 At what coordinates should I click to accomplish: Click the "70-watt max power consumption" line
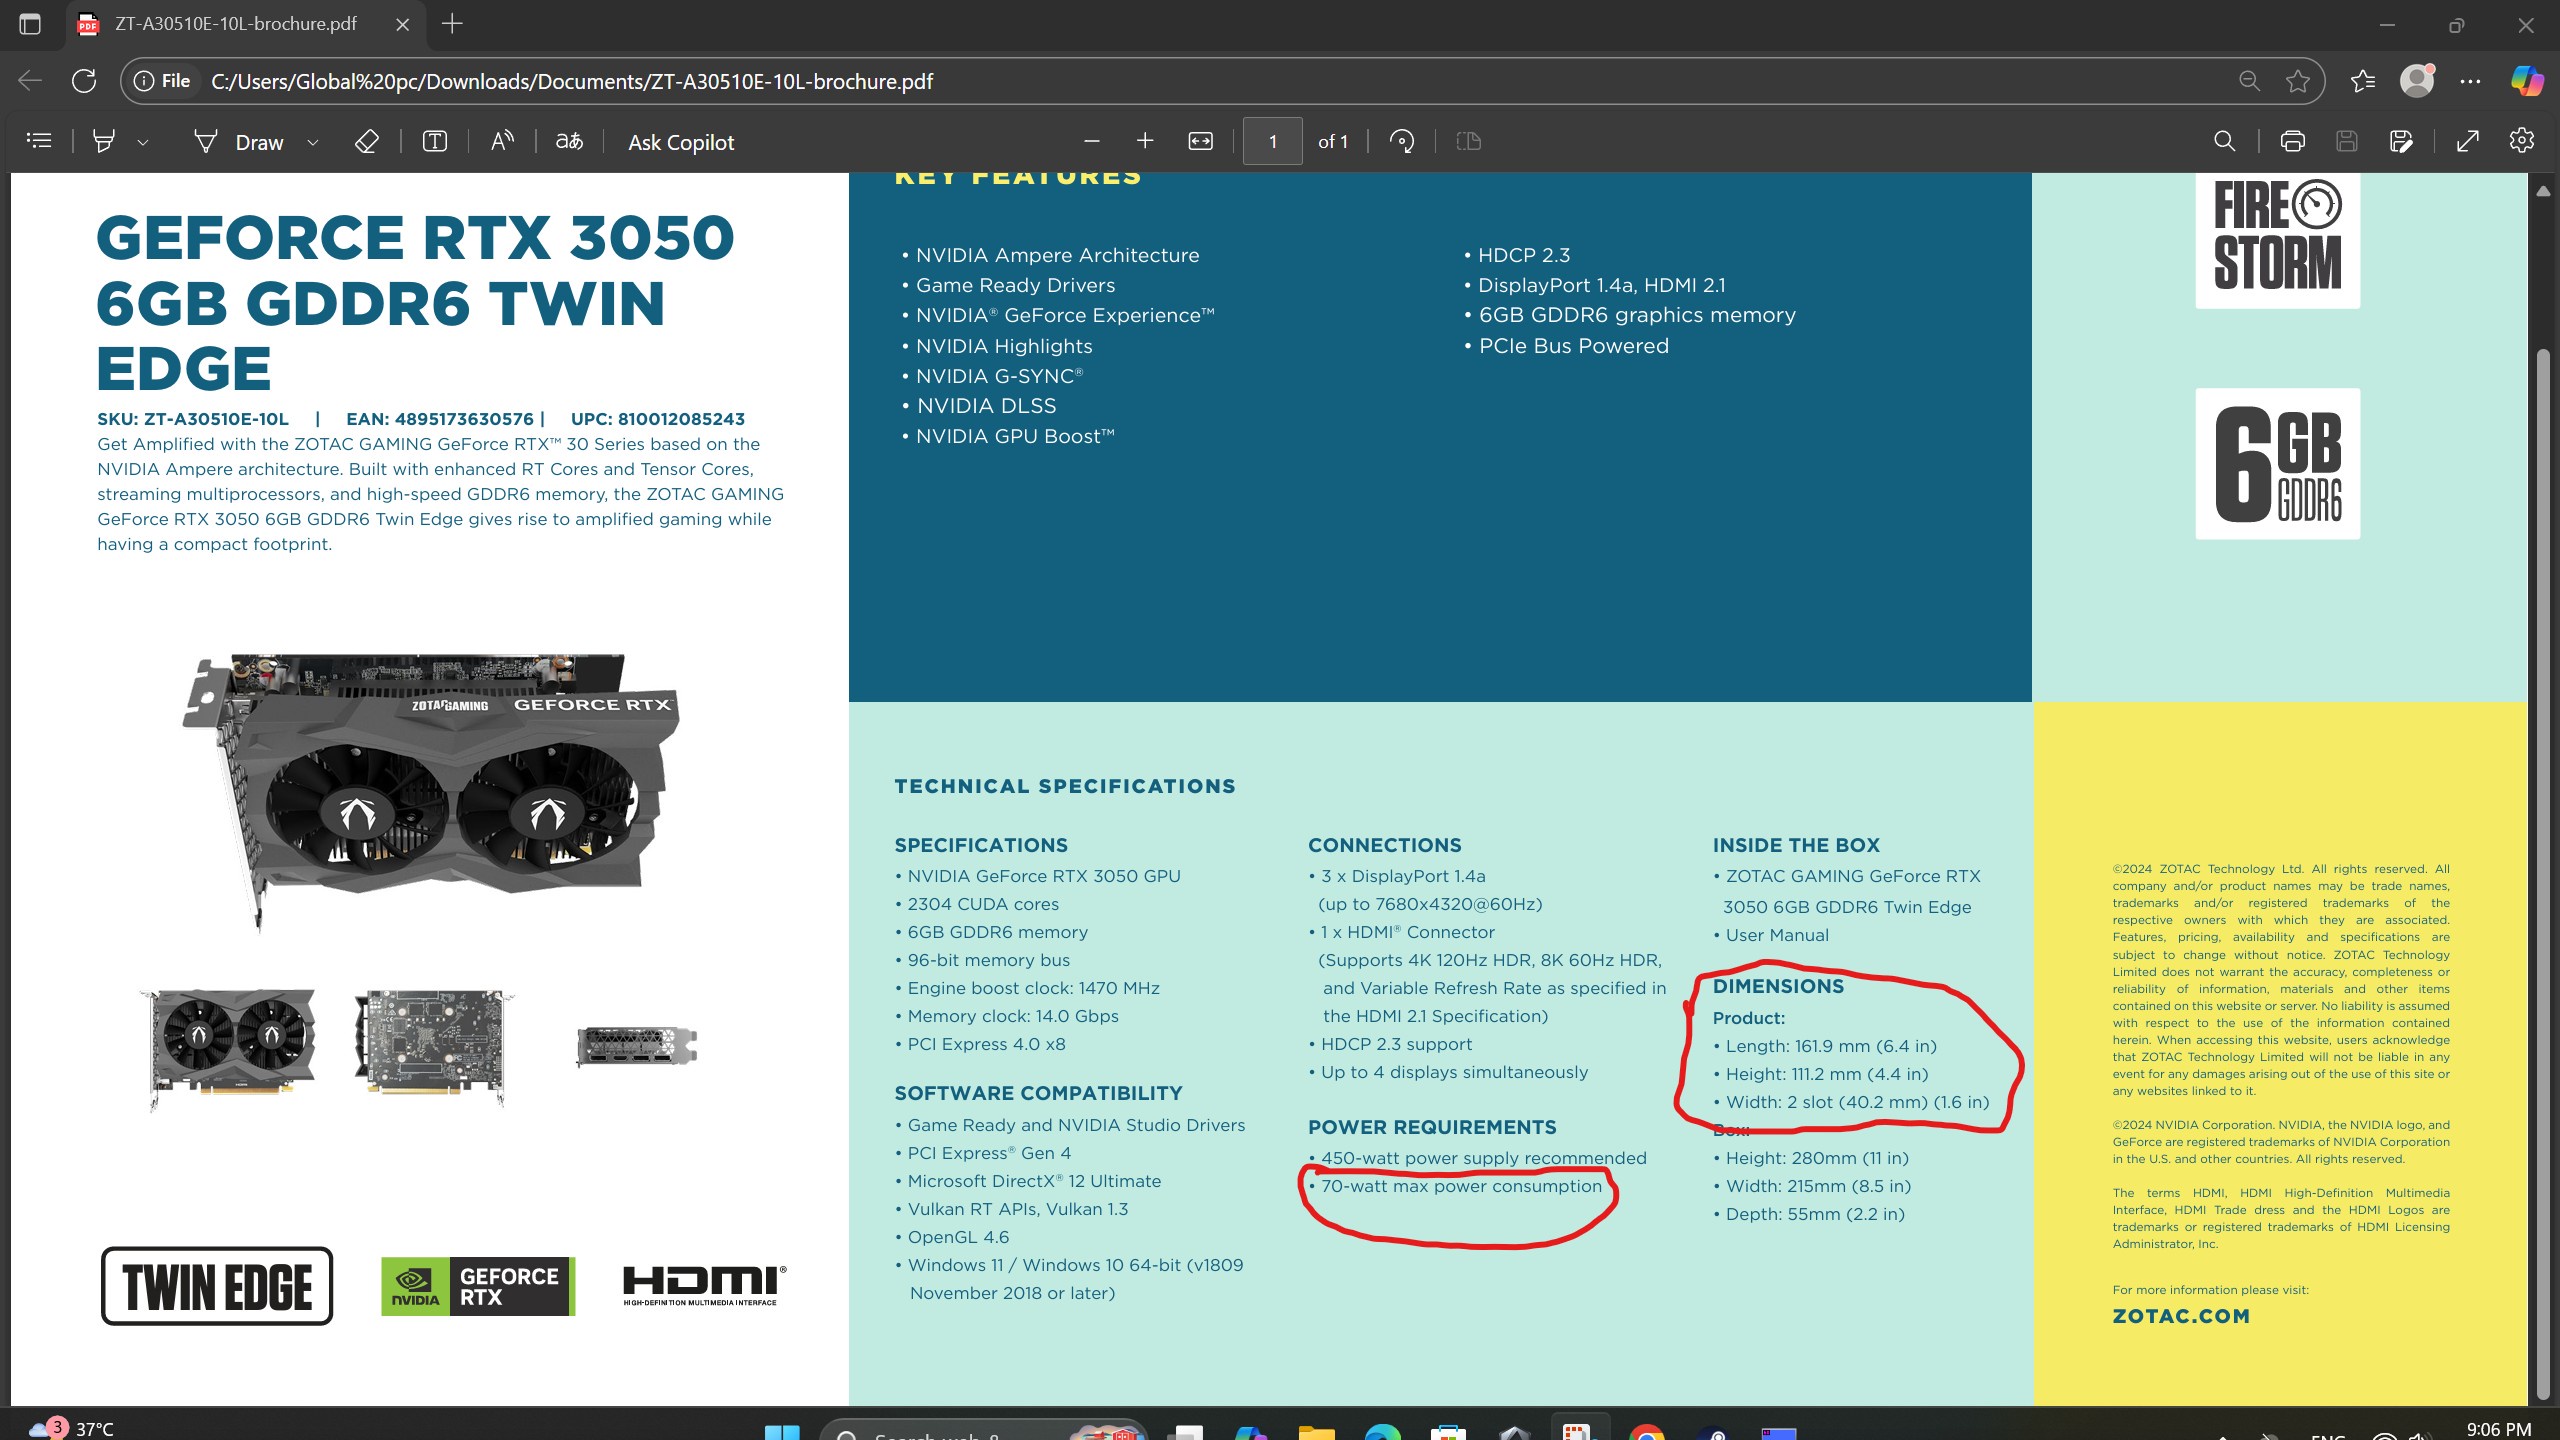click(1461, 1186)
